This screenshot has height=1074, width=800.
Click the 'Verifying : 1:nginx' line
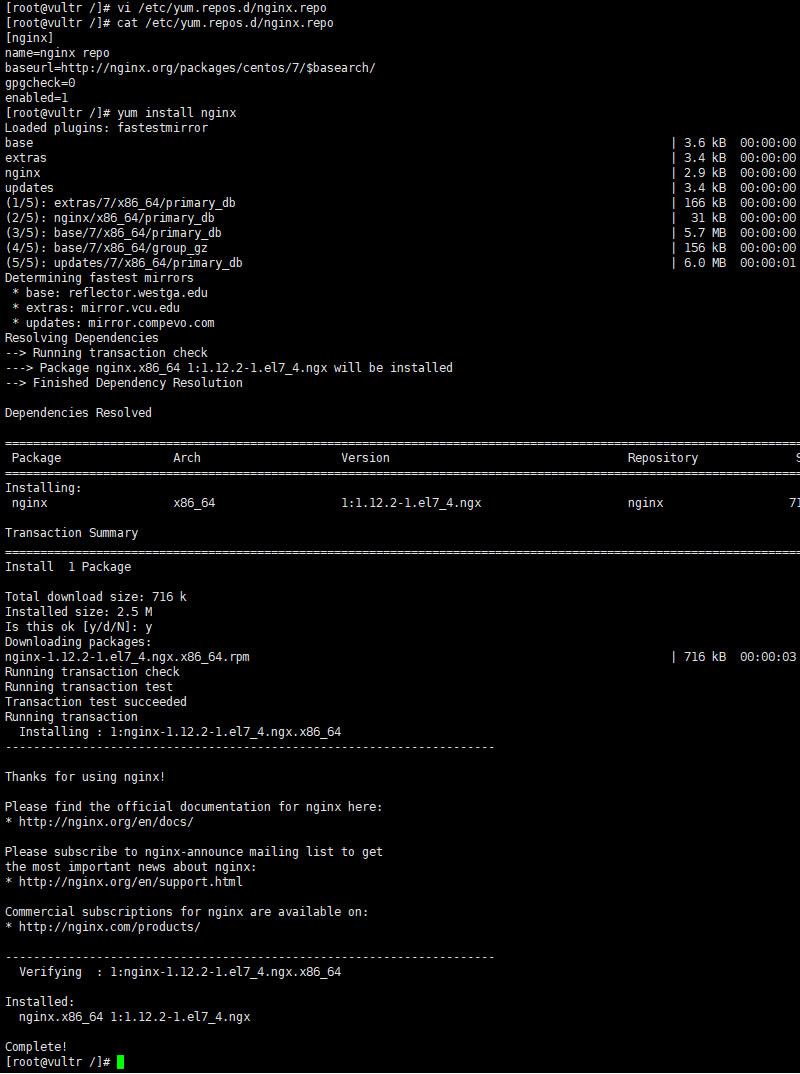pos(180,973)
